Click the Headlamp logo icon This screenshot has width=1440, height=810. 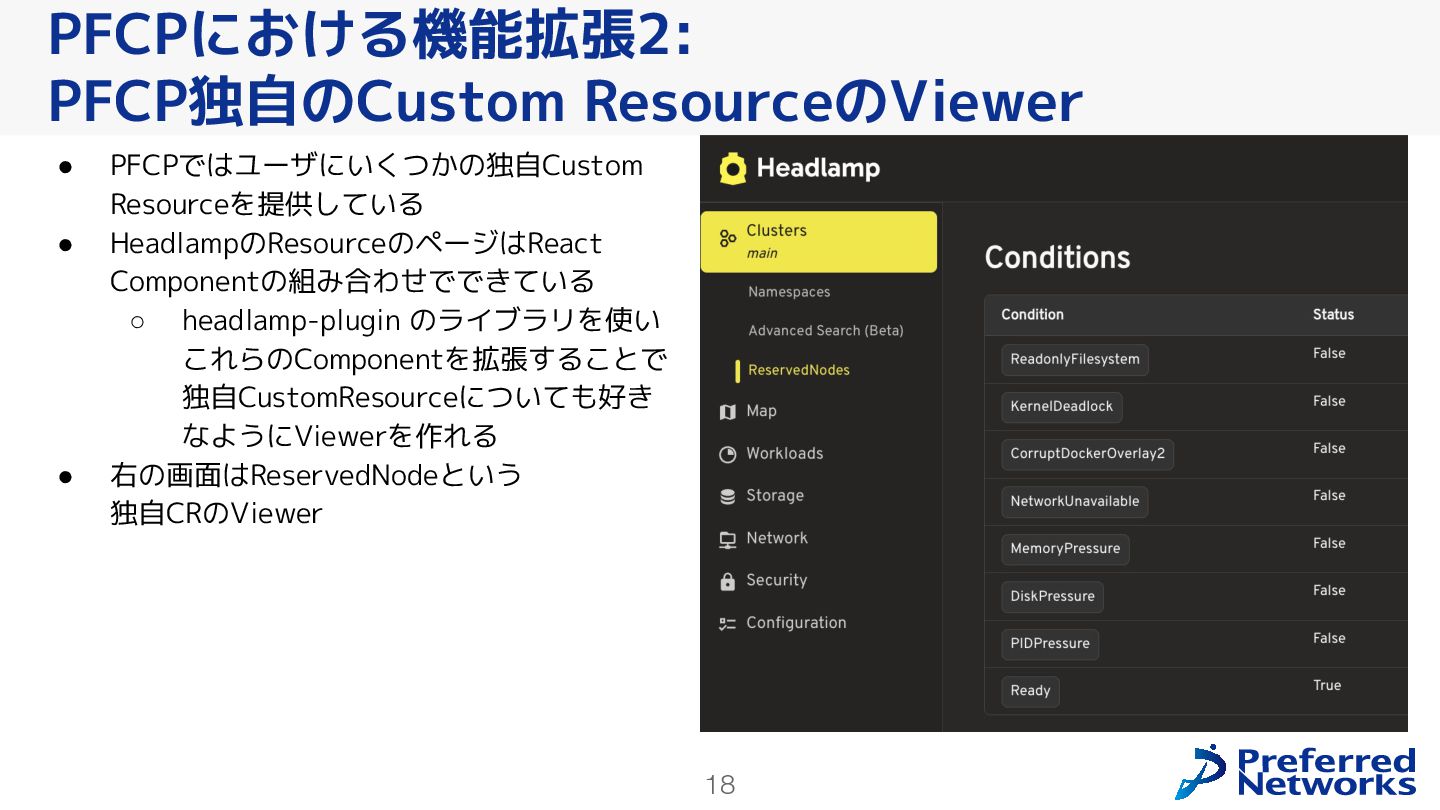[733, 168]
